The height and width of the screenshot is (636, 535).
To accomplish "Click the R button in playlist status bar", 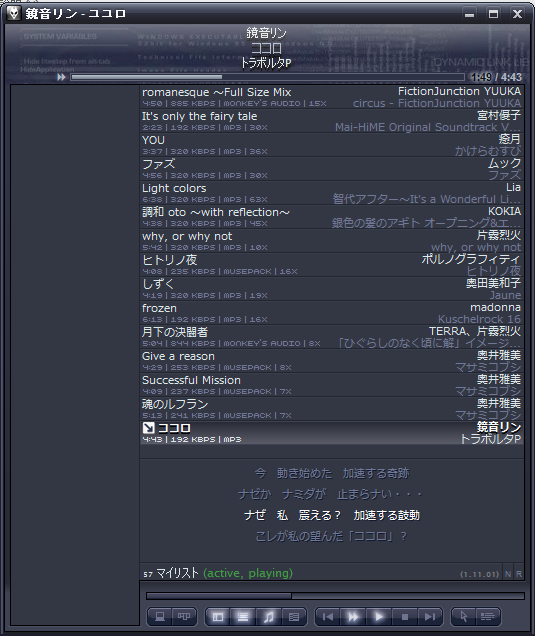I will tap(519, 574).
